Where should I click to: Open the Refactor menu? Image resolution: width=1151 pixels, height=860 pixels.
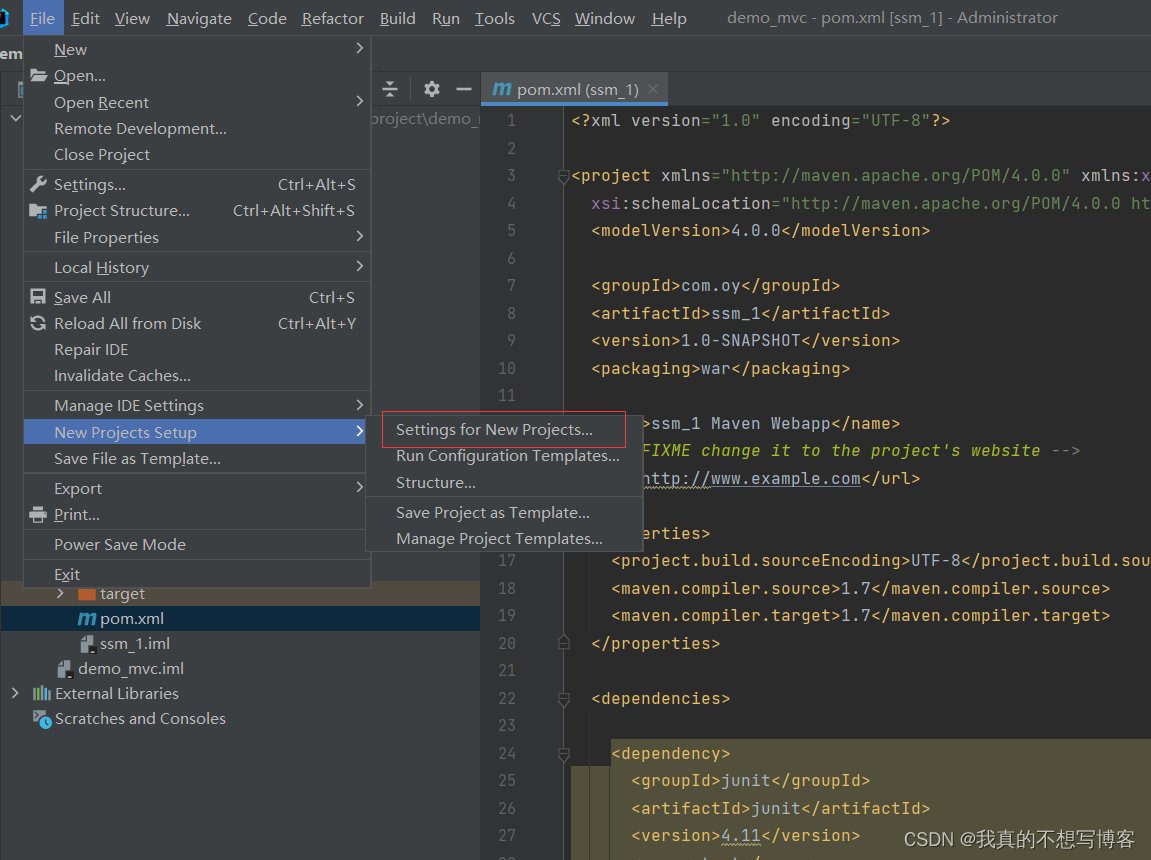[x=333, y=18]
